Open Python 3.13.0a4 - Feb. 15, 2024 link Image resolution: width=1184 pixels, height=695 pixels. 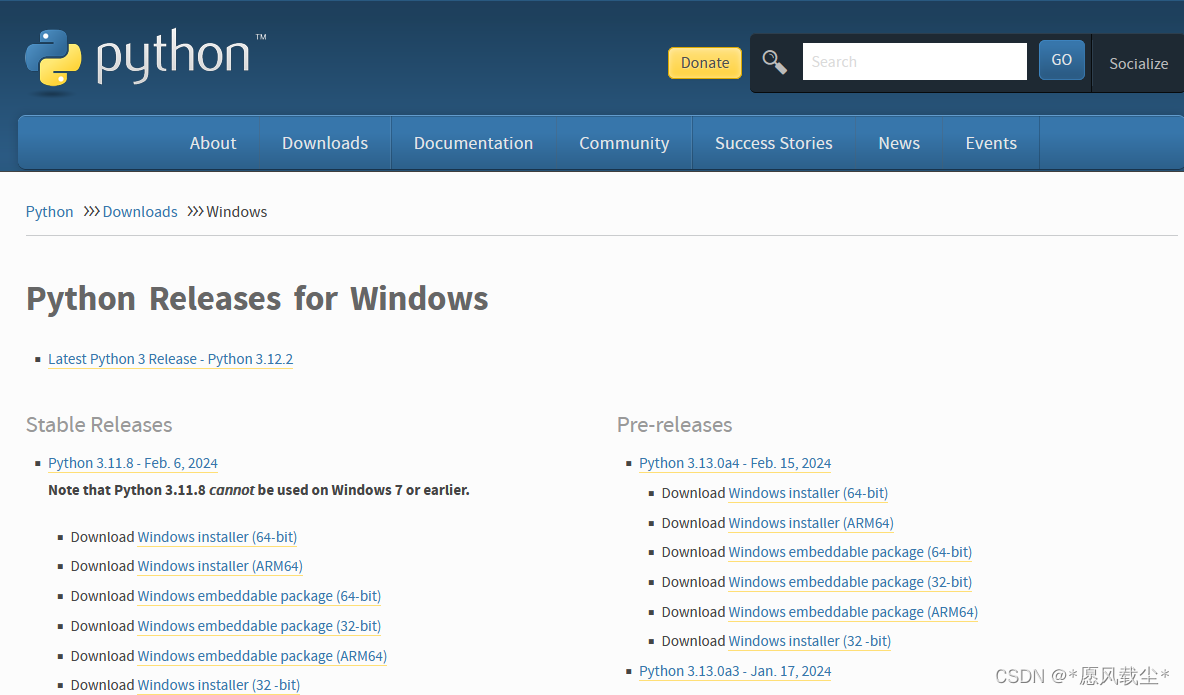click(735, 463)
